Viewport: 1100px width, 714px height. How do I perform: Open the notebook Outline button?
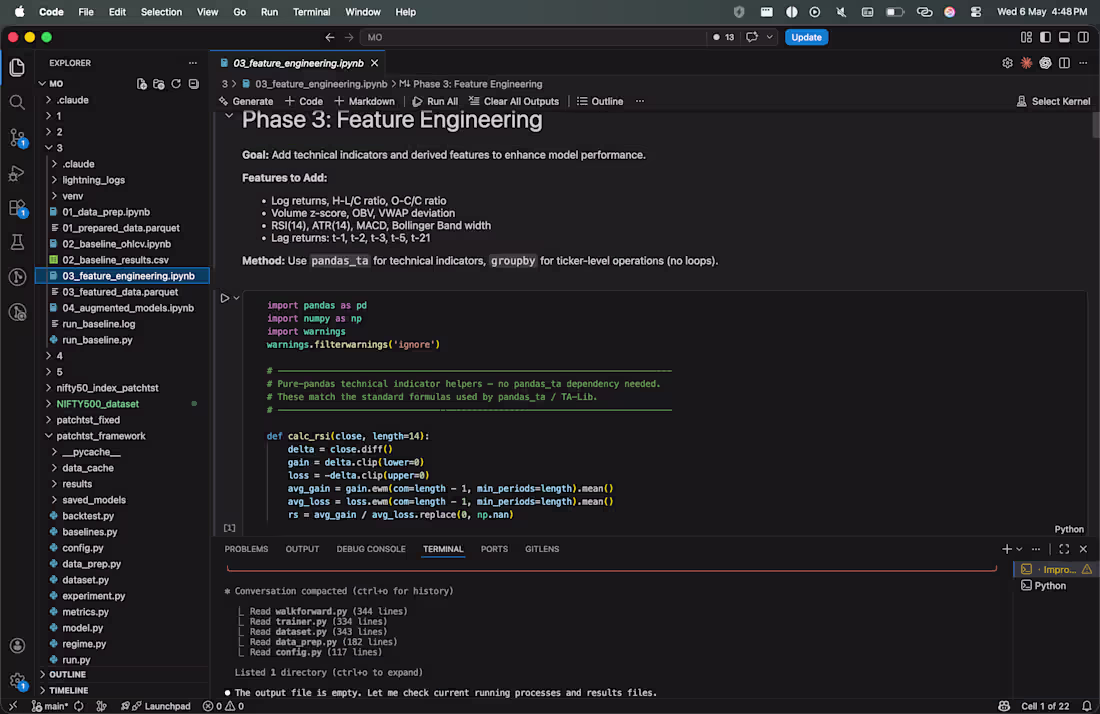[x=600, y=101]
